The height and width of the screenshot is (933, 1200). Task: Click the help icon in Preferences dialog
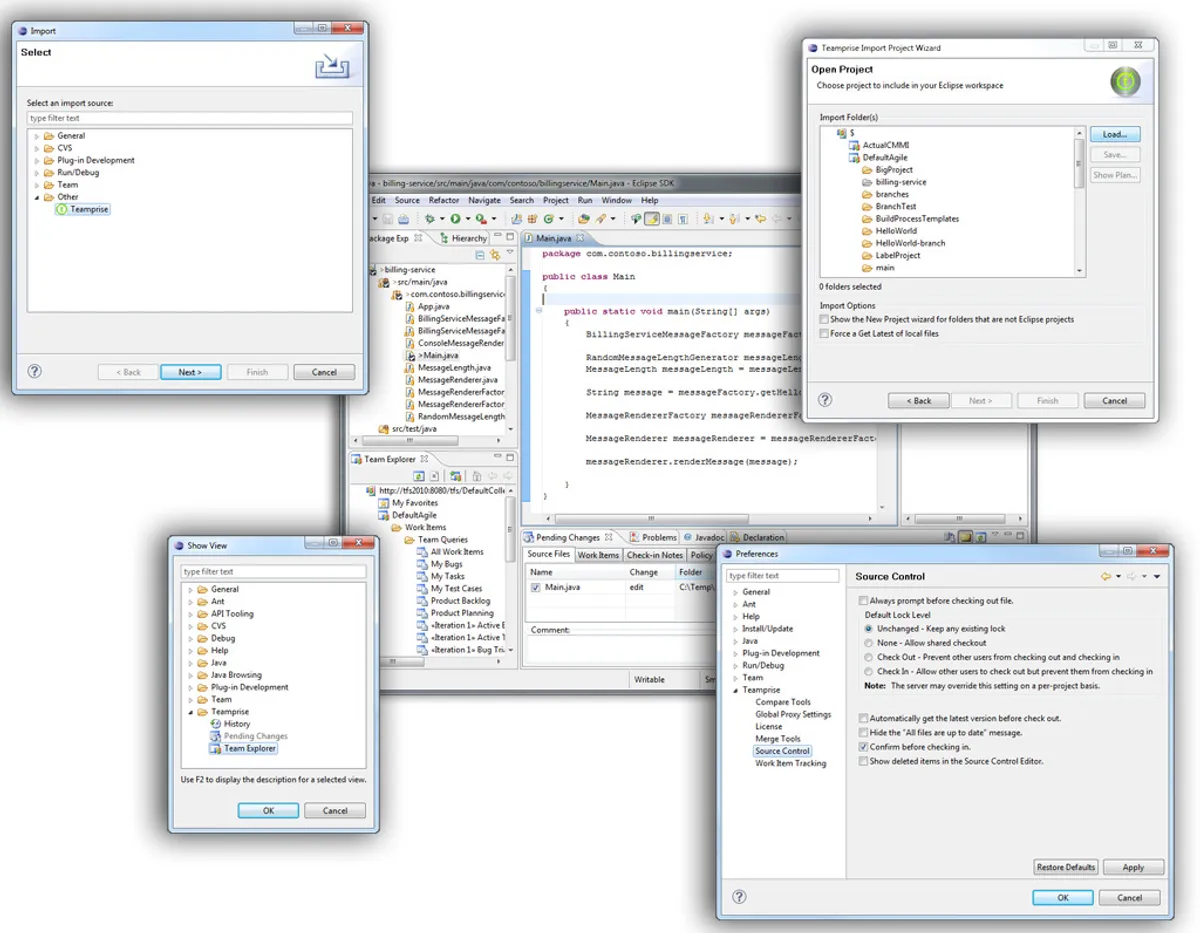click(x=738, y=897)
